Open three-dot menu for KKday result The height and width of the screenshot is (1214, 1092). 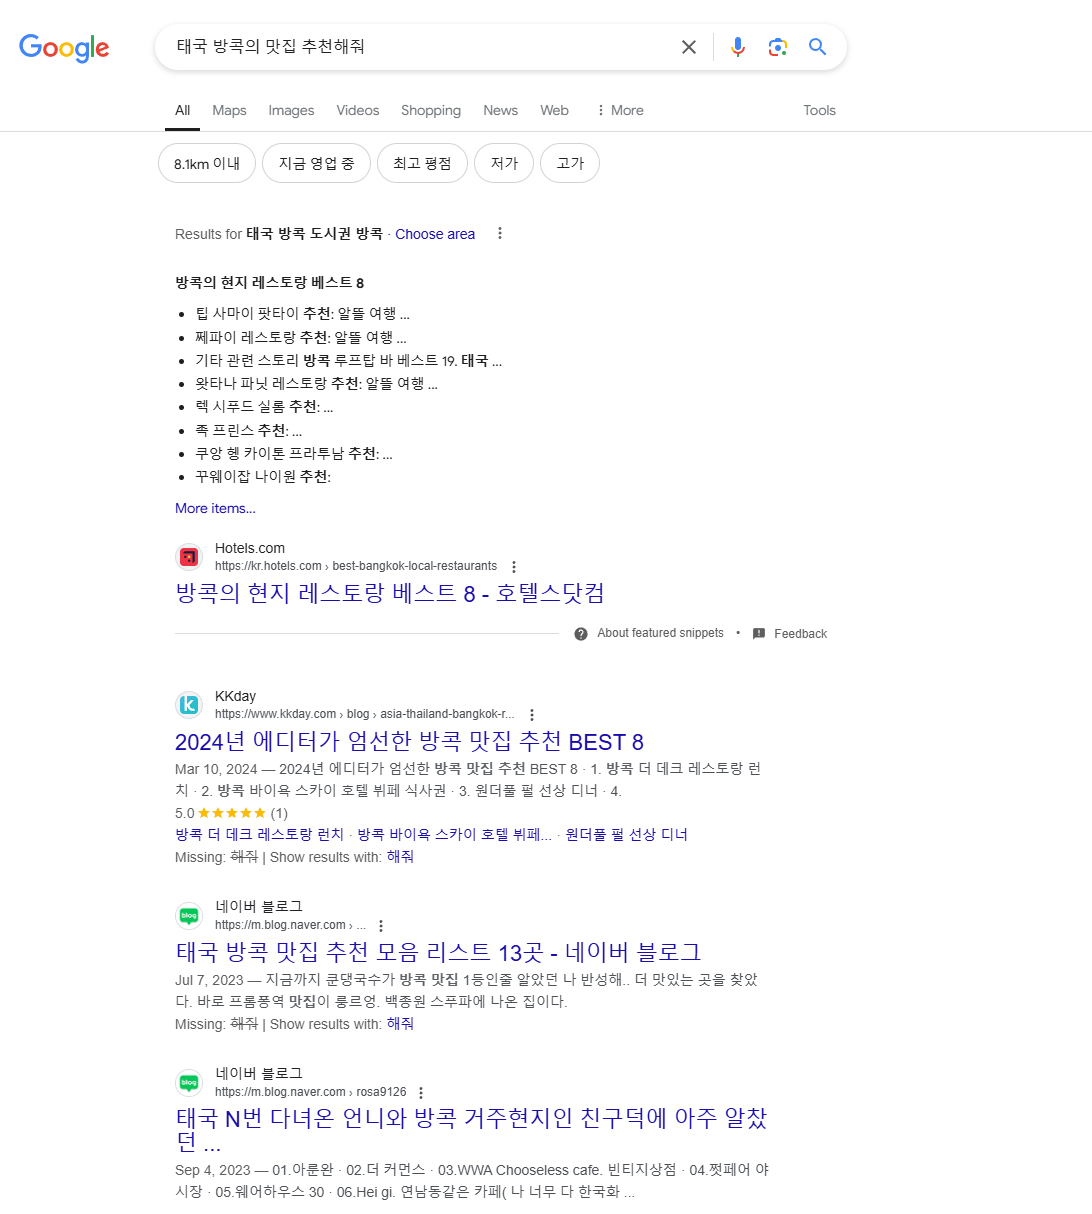click(x=532, y=715)
